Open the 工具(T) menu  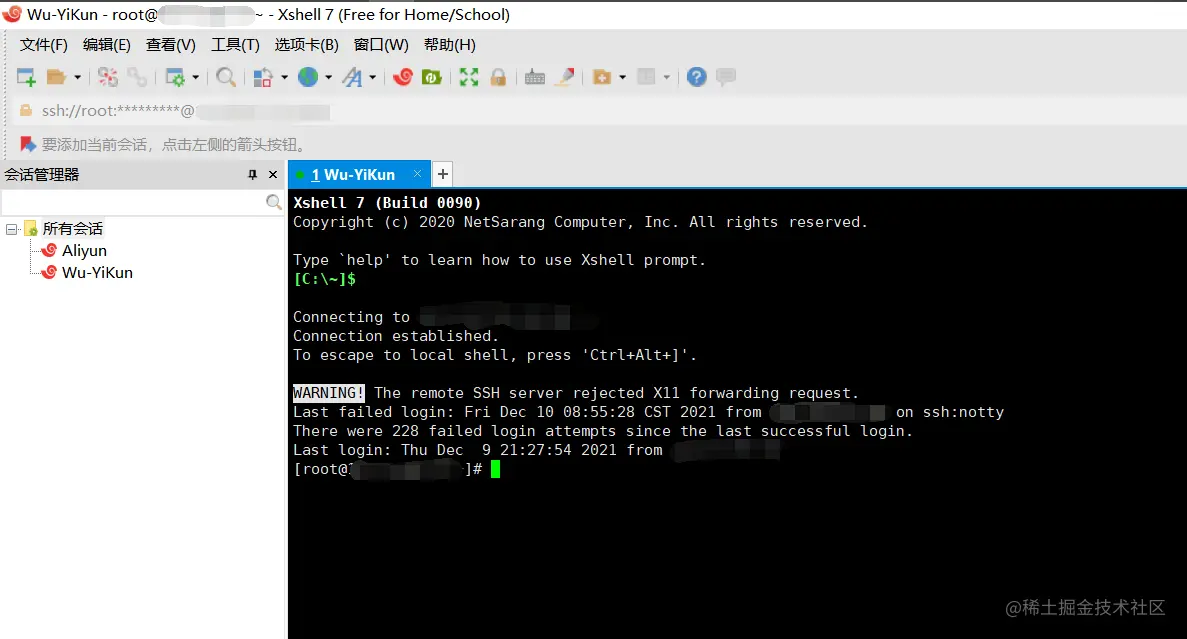tap(235, 45)
